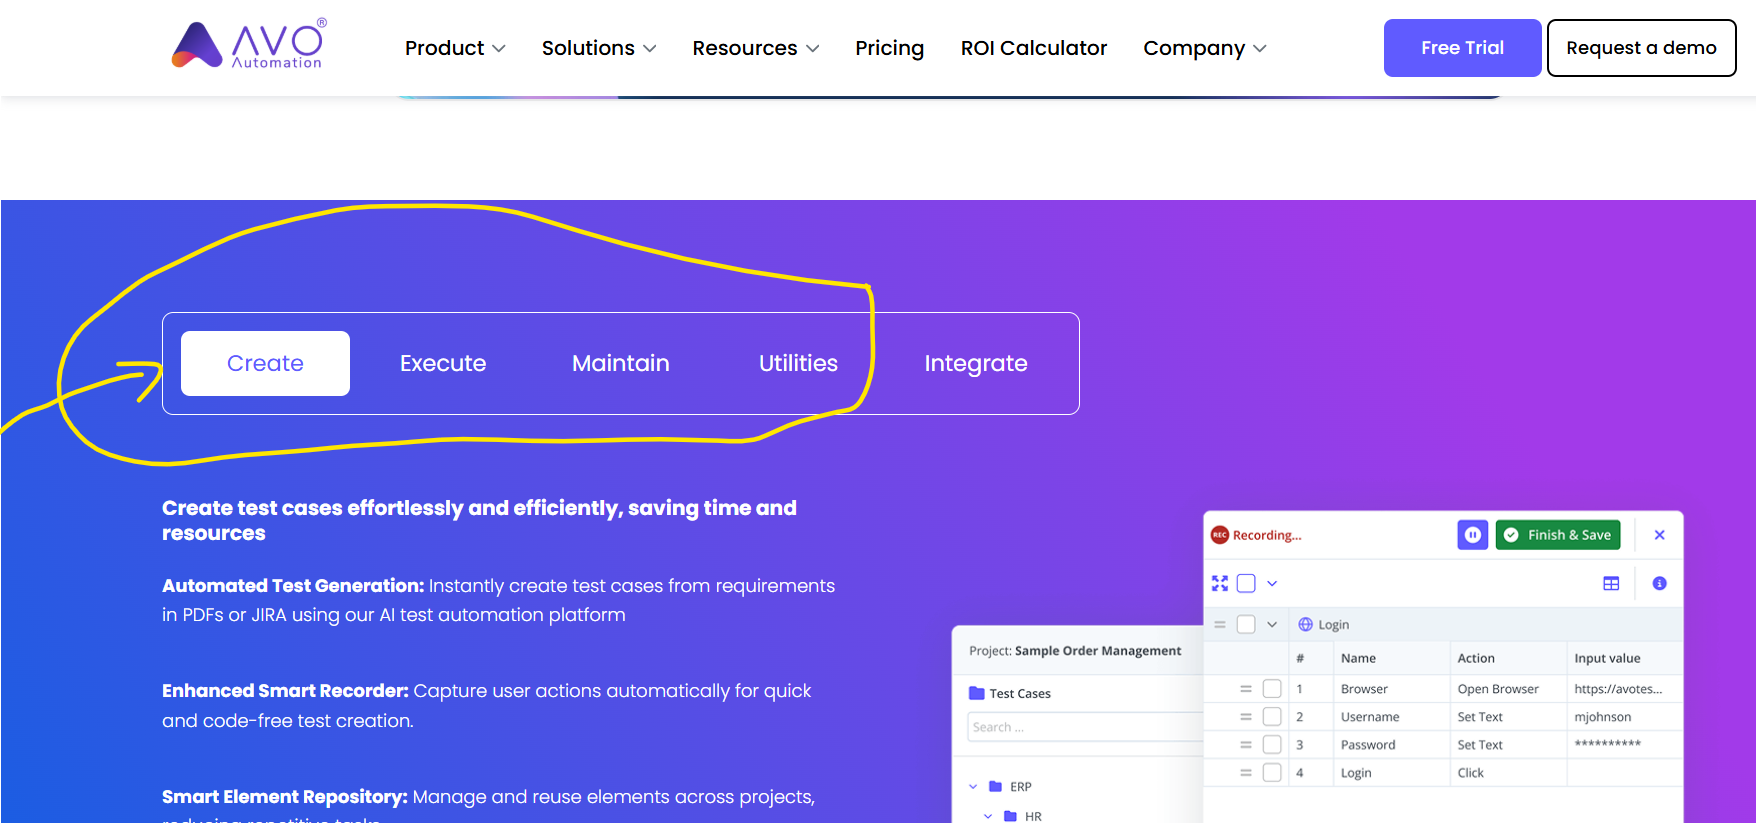Select the Integrate tab
This screenshot has width=1756, height=823.
(975, 363)
